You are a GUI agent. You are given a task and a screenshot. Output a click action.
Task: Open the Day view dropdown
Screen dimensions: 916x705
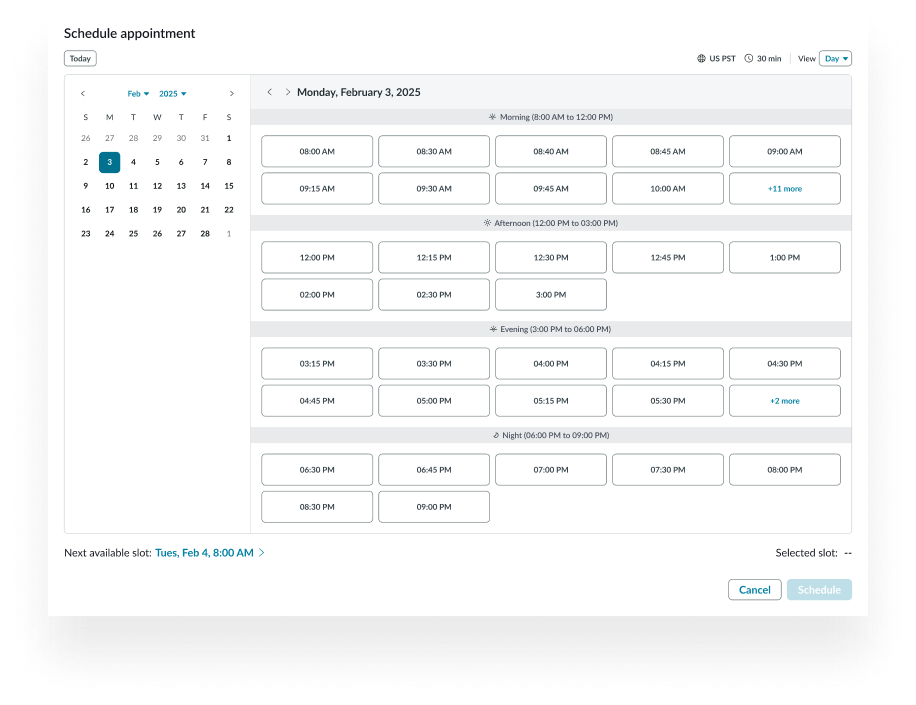tap(835, 58)
